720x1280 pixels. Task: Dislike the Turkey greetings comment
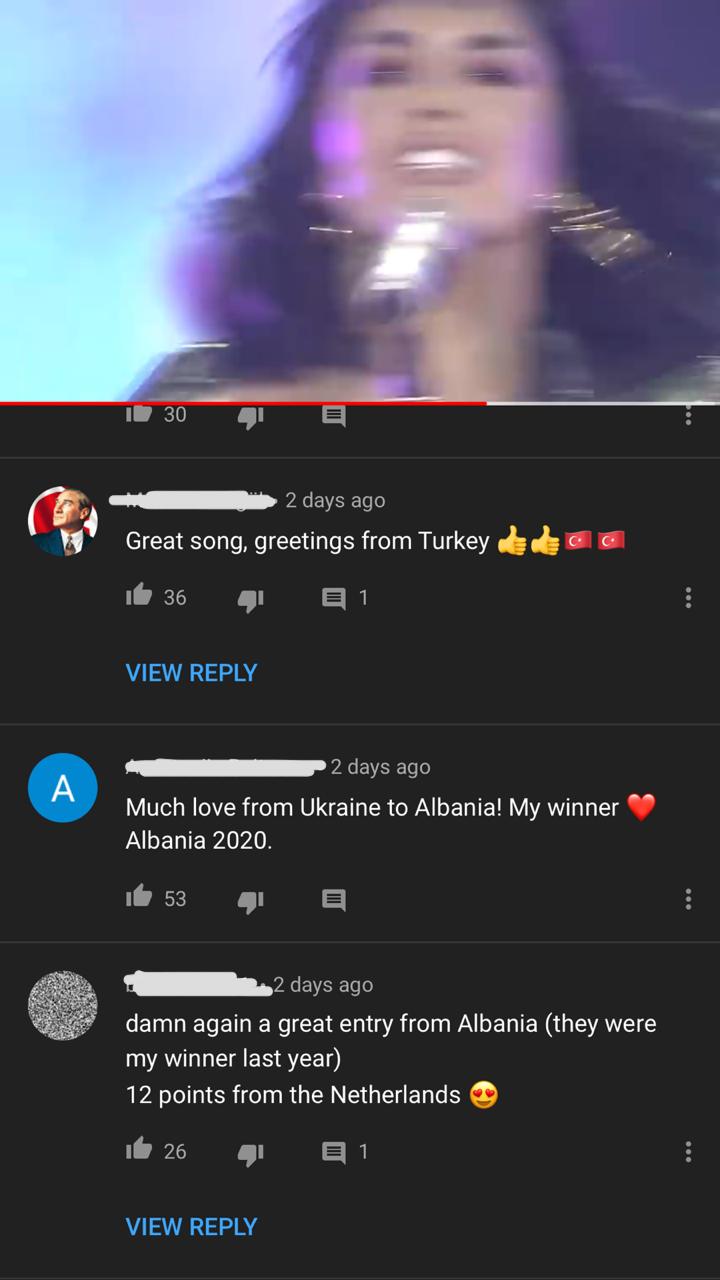coord(250,598)
